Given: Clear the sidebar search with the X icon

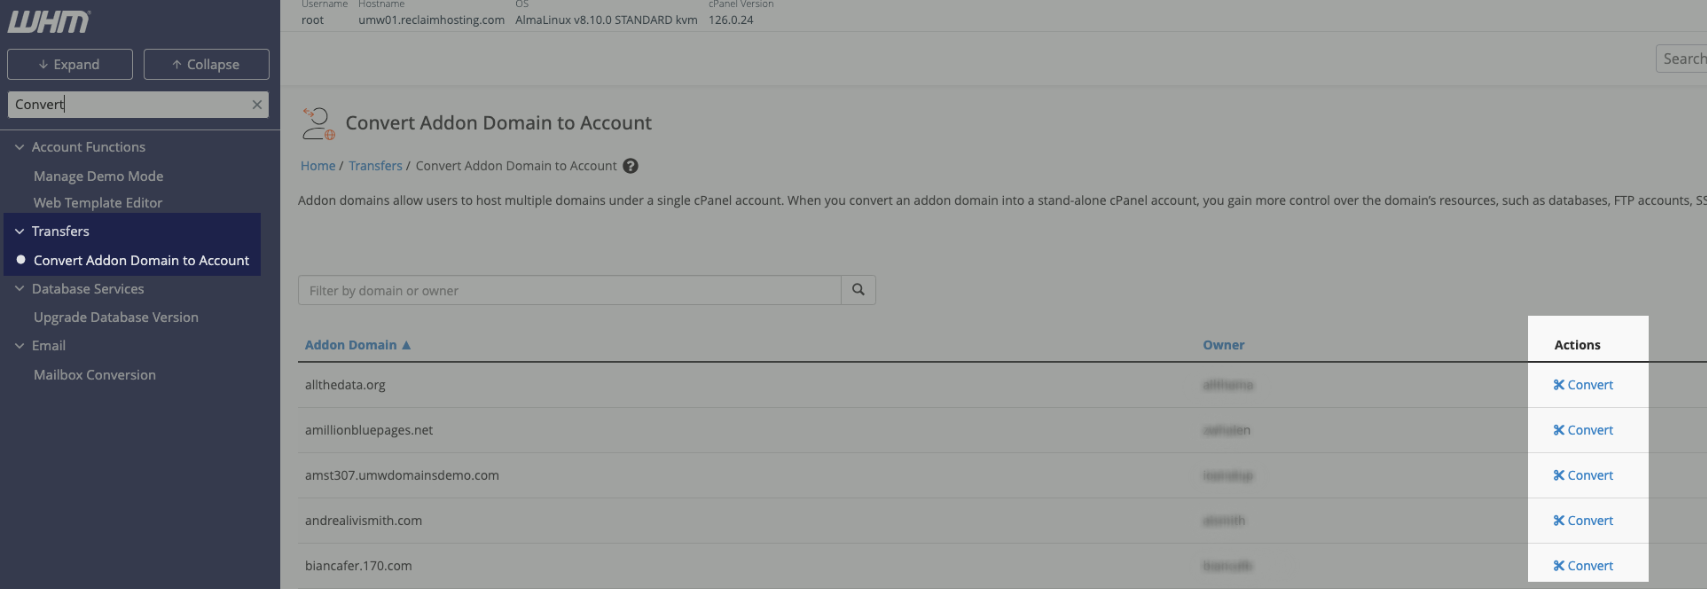Looking at the screenshot, I should coord(257,104).
